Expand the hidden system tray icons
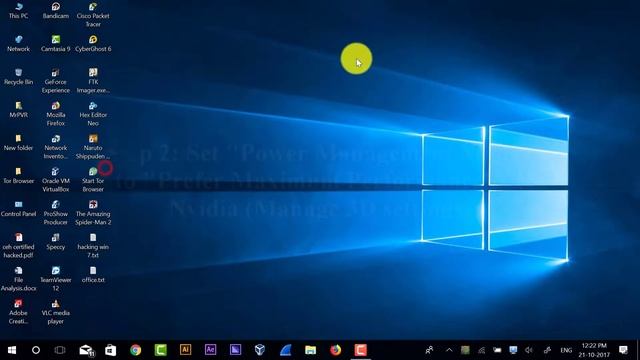The height and width of the screenshot is (360, 640). coord(449,350)
